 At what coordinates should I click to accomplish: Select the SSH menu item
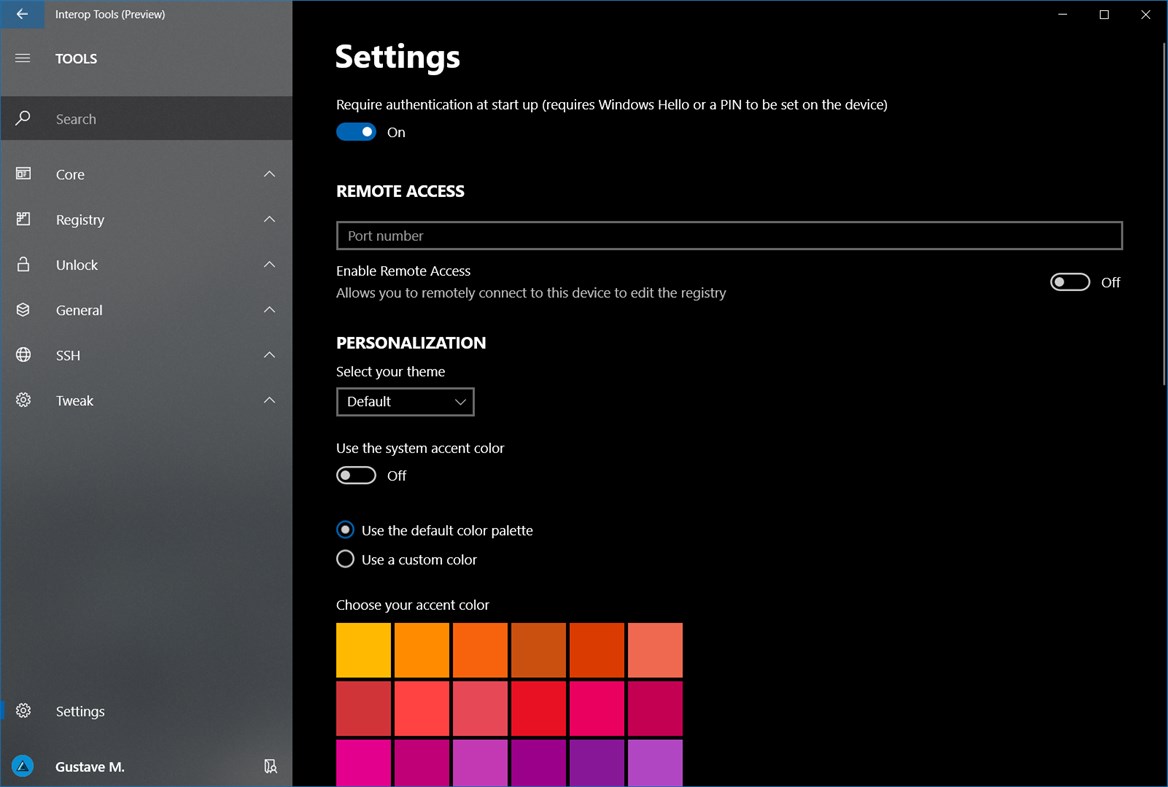click(x=68, y=355)
